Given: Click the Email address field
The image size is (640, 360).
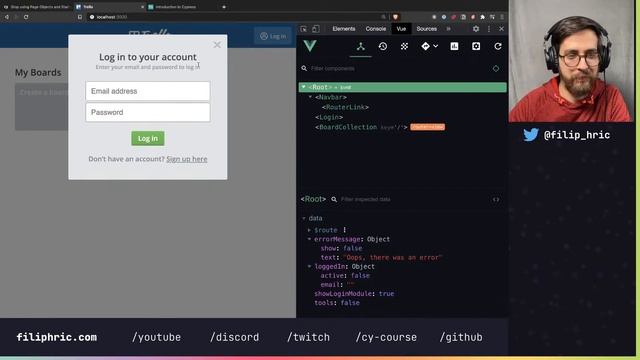Looking at the screenshot, I should tap(148, 91).
